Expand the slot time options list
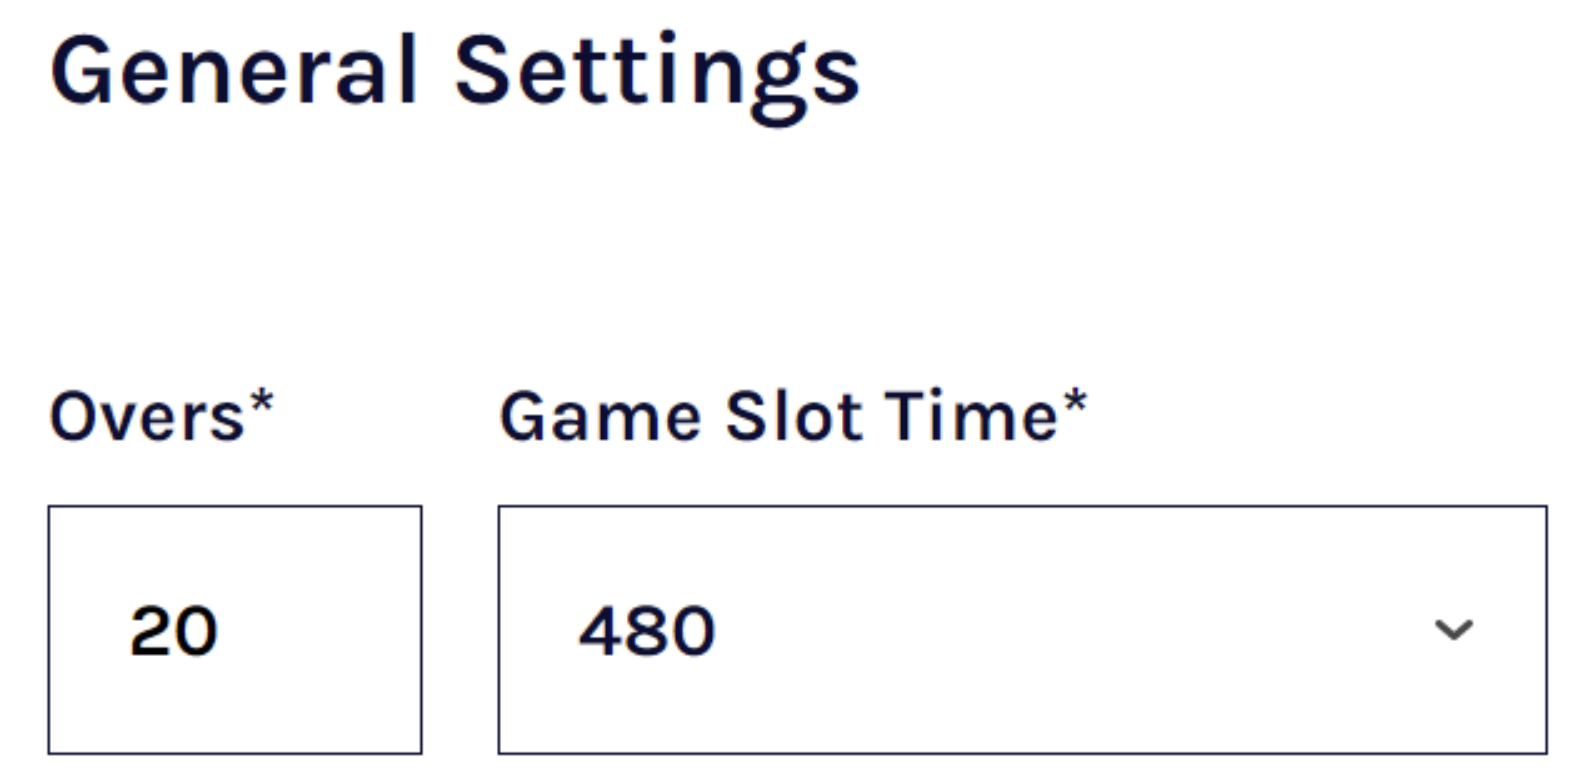1595x781 pixels. (x=1021, y=629)
